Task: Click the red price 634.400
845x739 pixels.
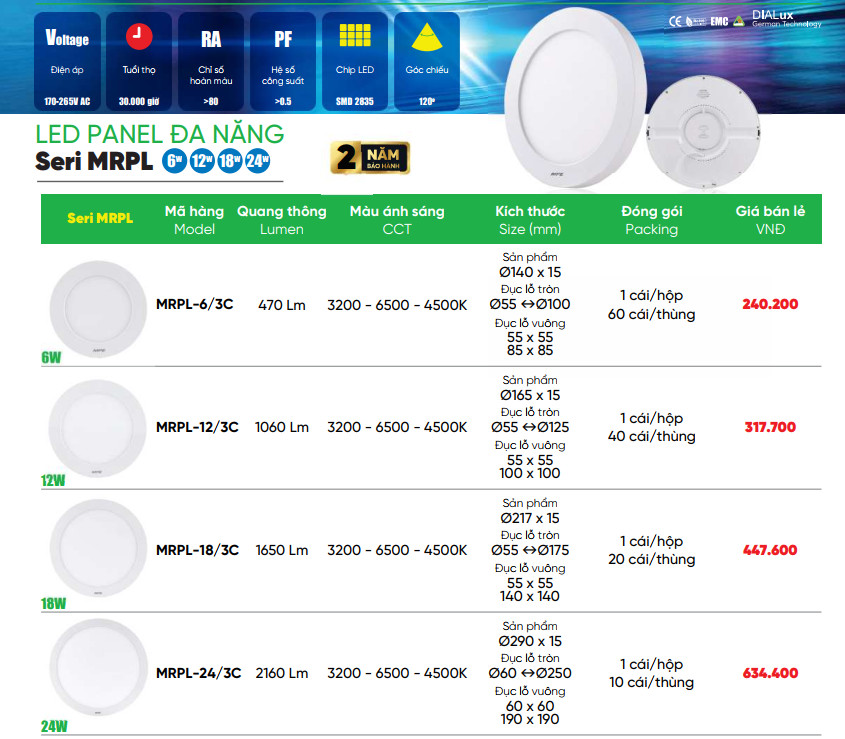Action: [x=770, y=673]
